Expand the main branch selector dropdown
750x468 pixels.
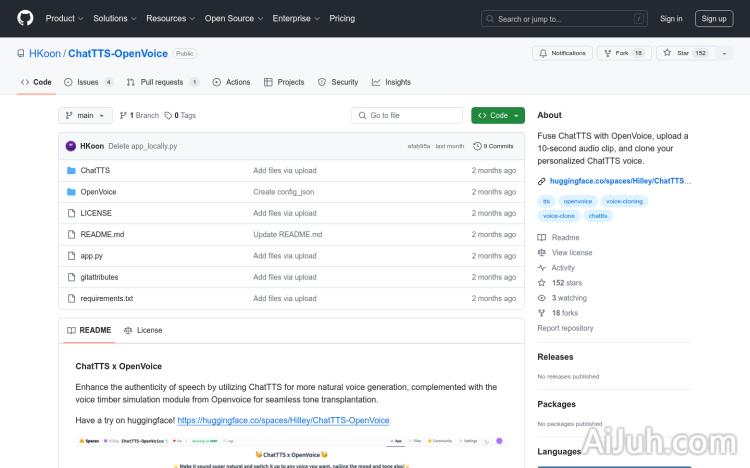click(x=84, y=116)
